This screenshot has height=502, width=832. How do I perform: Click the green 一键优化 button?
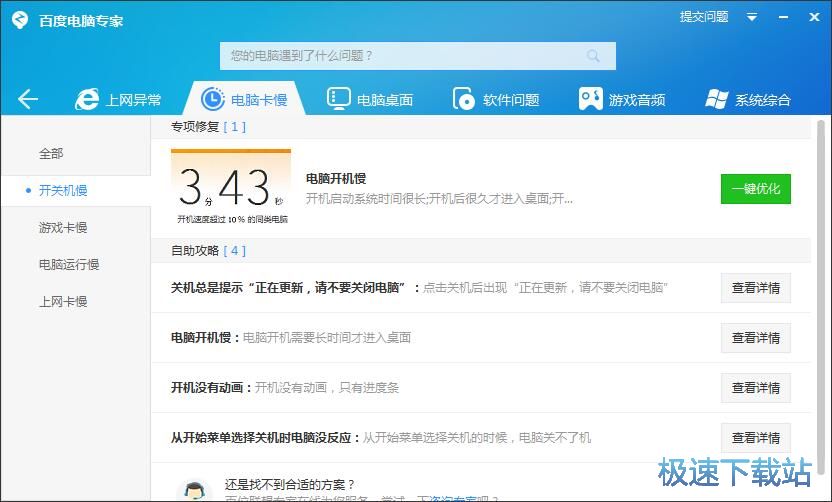point(756,189)
